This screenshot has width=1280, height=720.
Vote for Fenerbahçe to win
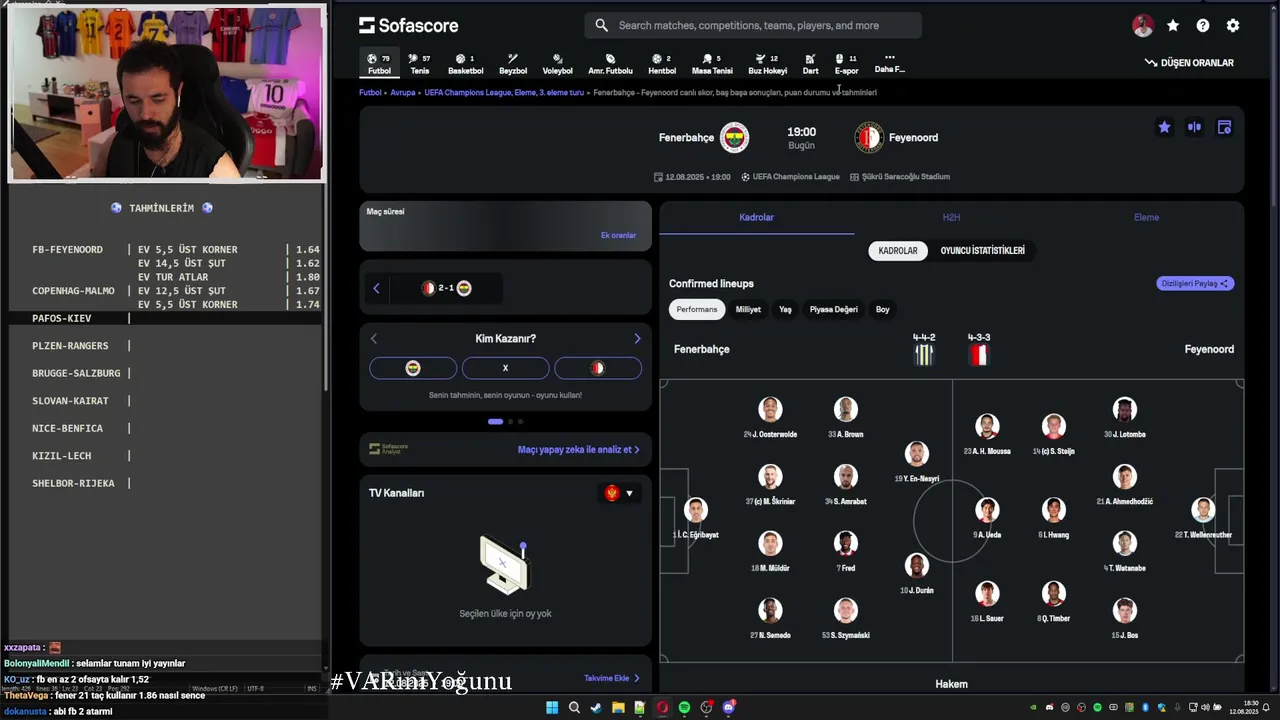(413, 368)
